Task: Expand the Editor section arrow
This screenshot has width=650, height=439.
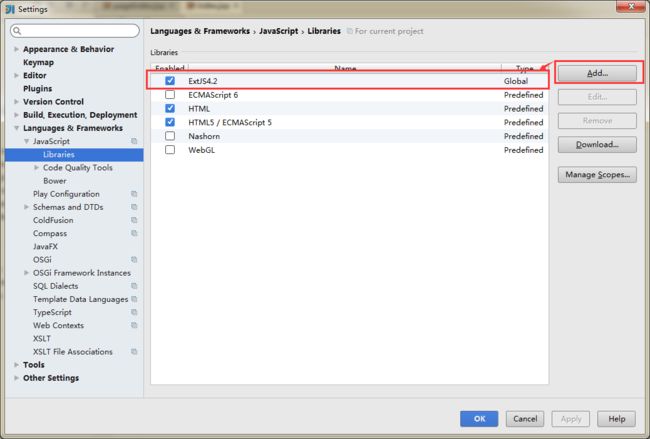Action: 17,75
